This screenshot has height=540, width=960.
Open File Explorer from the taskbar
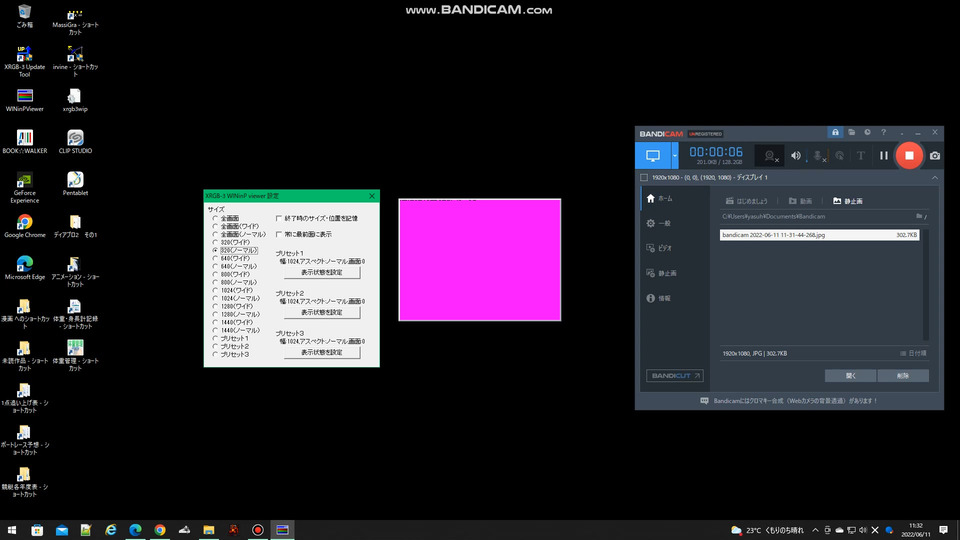click(x=209, y=530)
